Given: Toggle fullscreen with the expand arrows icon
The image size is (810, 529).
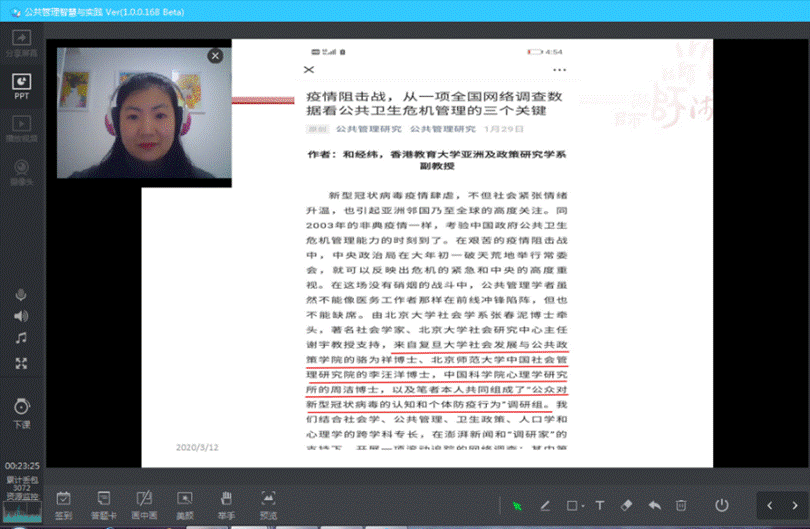Looking at the screenshot, I should [21, 364].
